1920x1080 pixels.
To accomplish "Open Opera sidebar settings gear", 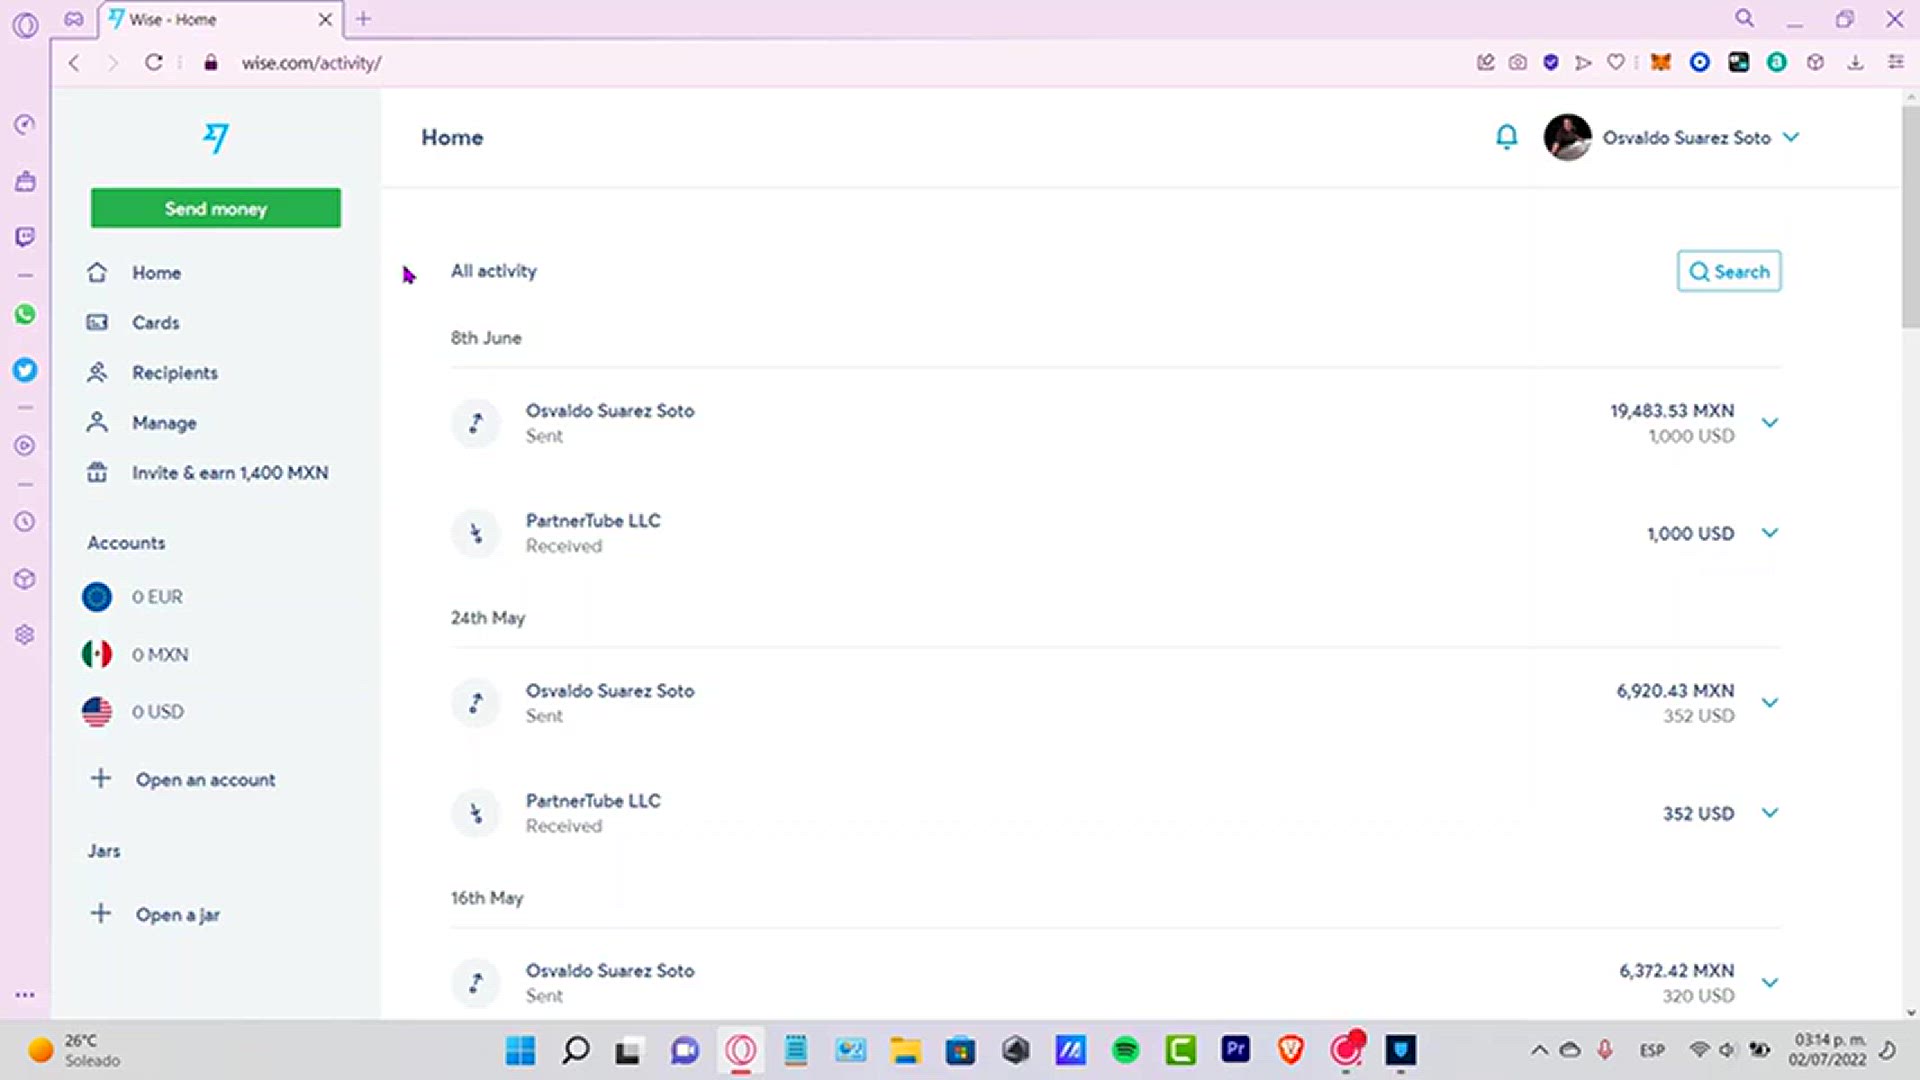I will click(25, 635).
